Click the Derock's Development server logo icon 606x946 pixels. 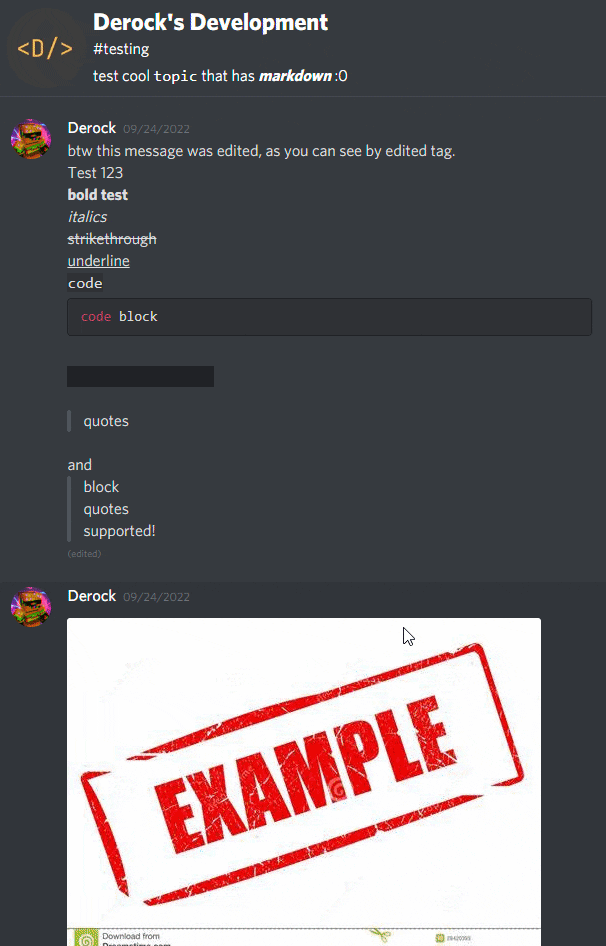tap(45, 48)
